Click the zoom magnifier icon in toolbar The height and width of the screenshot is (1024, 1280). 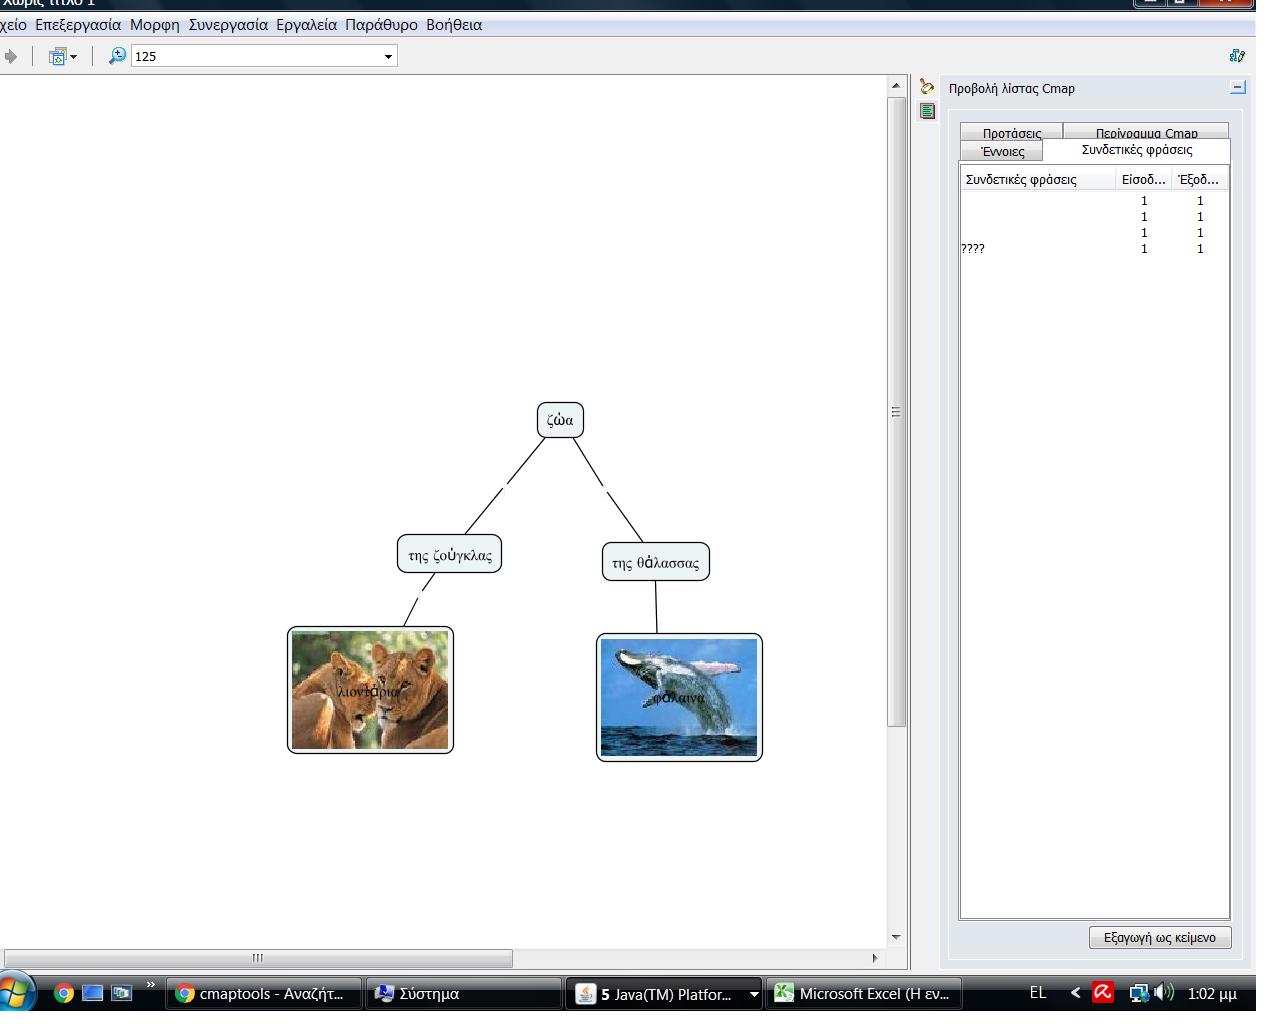117,56
